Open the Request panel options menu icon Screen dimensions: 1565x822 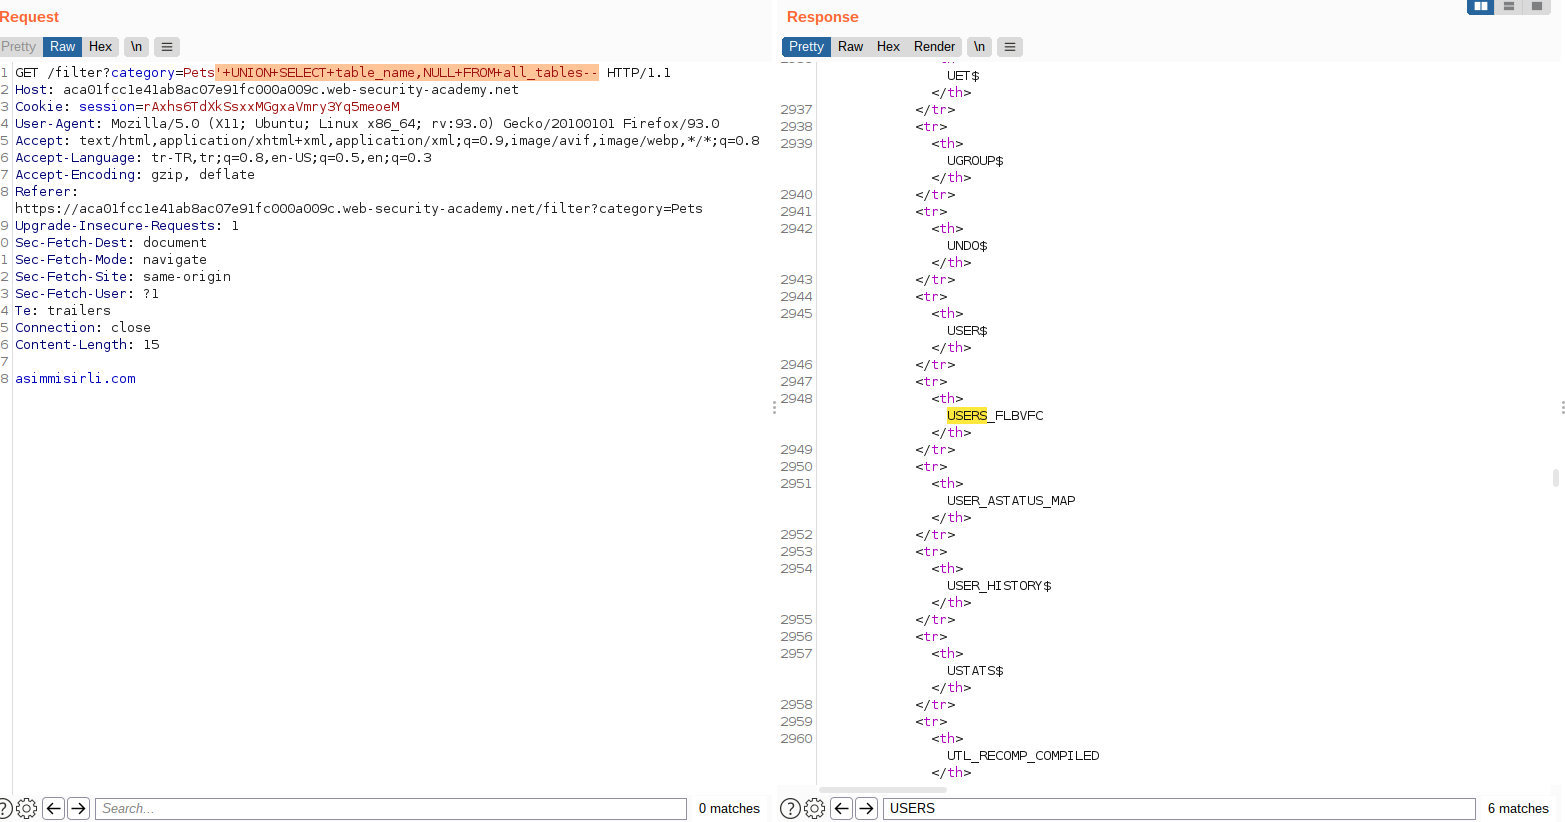(x=167, y=47)
